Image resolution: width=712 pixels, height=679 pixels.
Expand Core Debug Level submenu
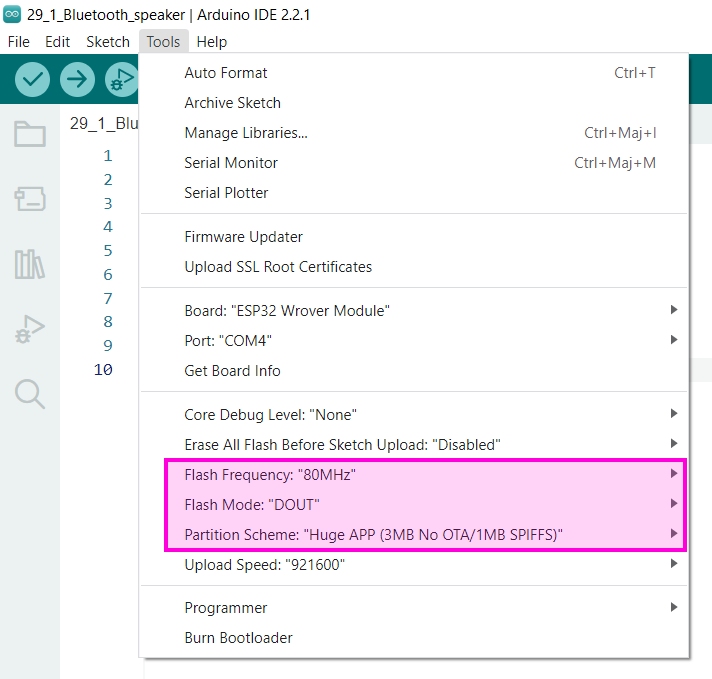pyautogui.click(x=414, y=415)
